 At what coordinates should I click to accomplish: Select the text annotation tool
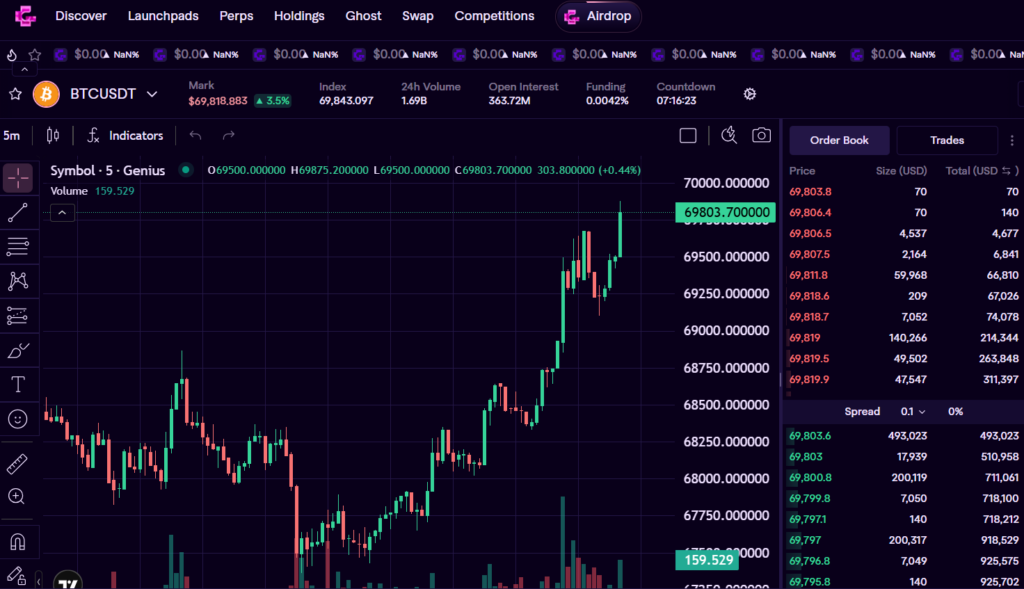point(18,384)
